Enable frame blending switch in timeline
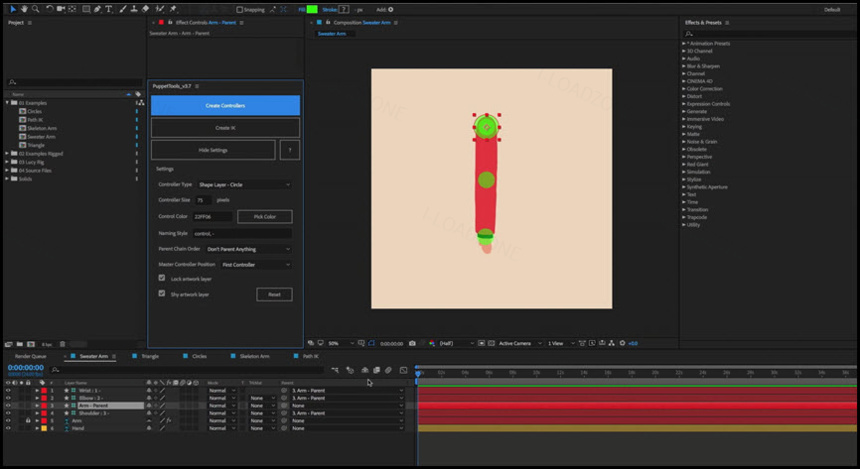This screenshot has height=469, width=860. point(377,370)
